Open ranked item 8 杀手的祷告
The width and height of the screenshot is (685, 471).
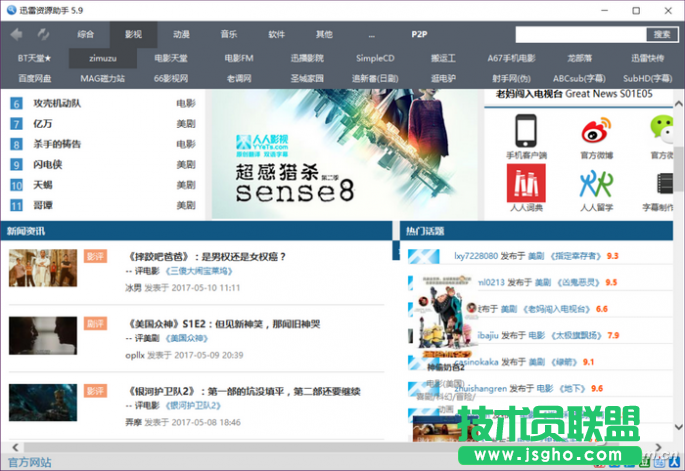[57, 144]
